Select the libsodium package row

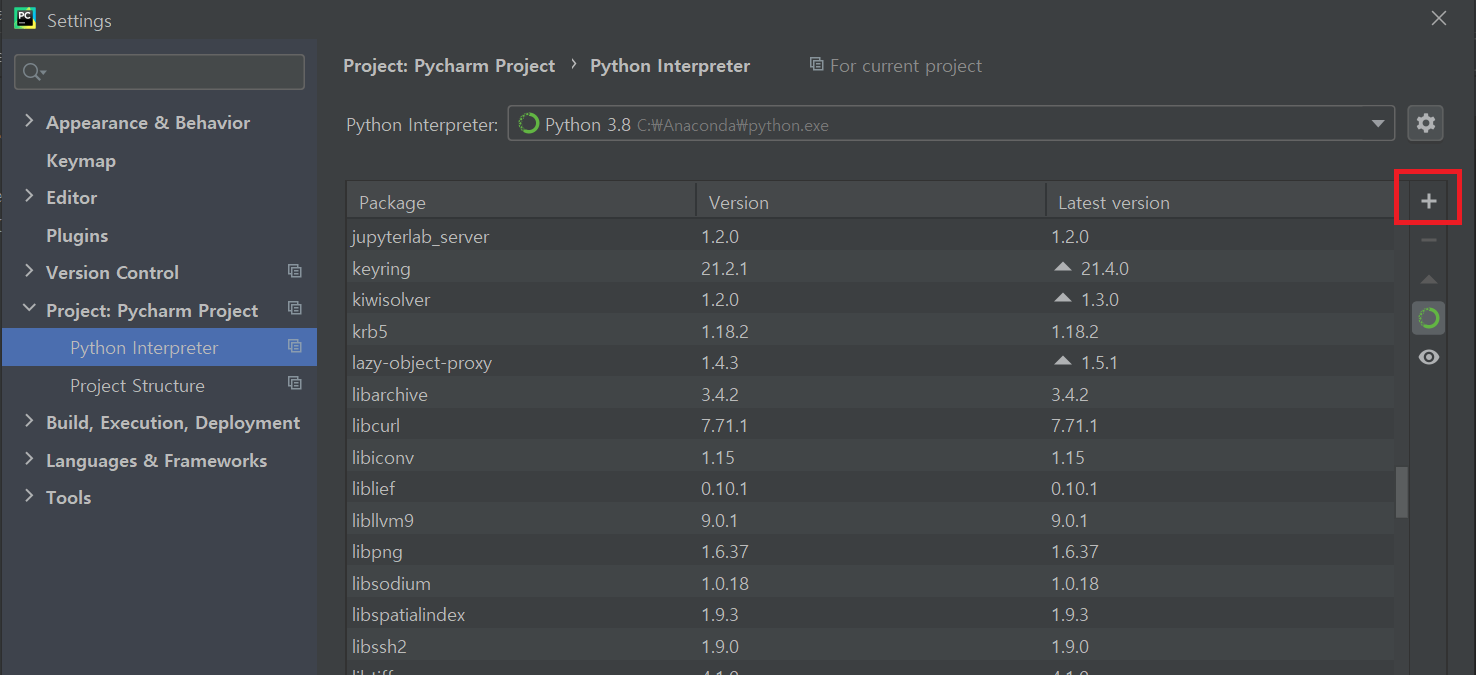[870, 583]
